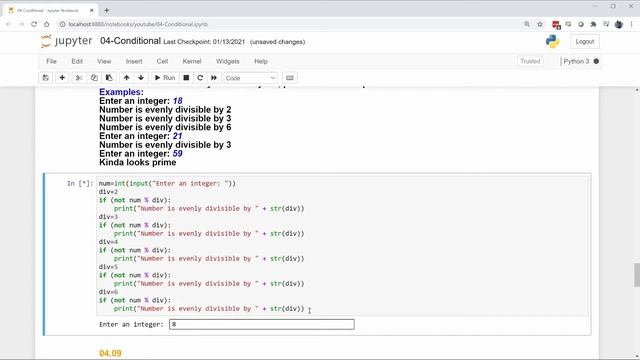Click the 'Kinda looks prime' example text

pos(138,162)
